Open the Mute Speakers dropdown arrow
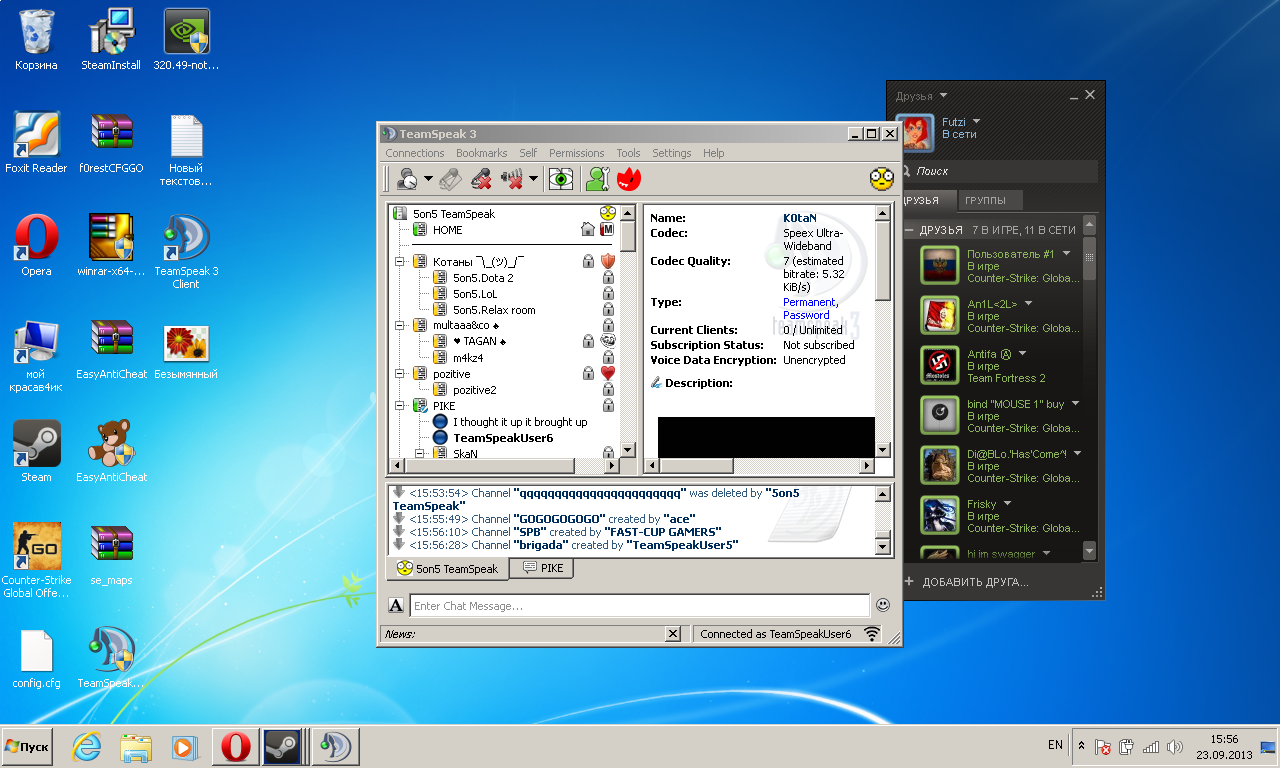 click(533, 179)
